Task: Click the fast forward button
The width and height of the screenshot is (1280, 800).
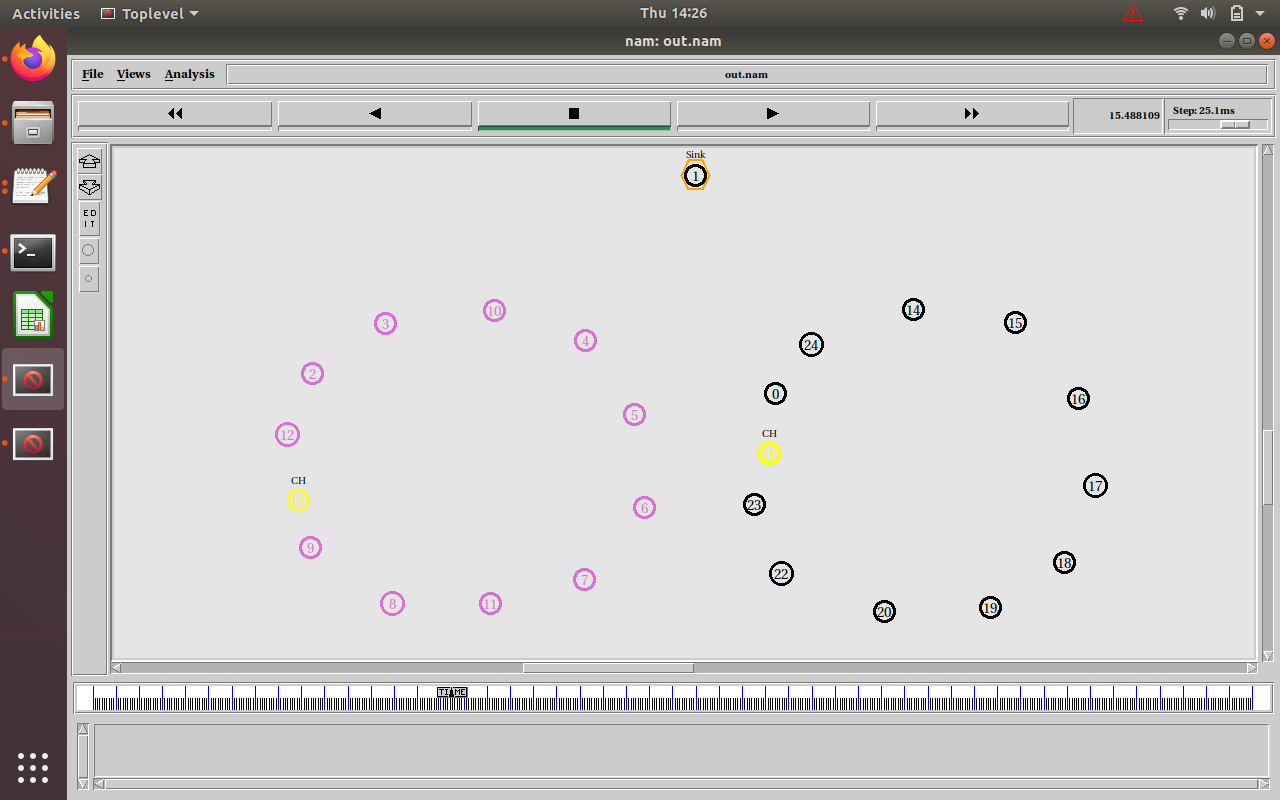Action: [x=972, y=114]
